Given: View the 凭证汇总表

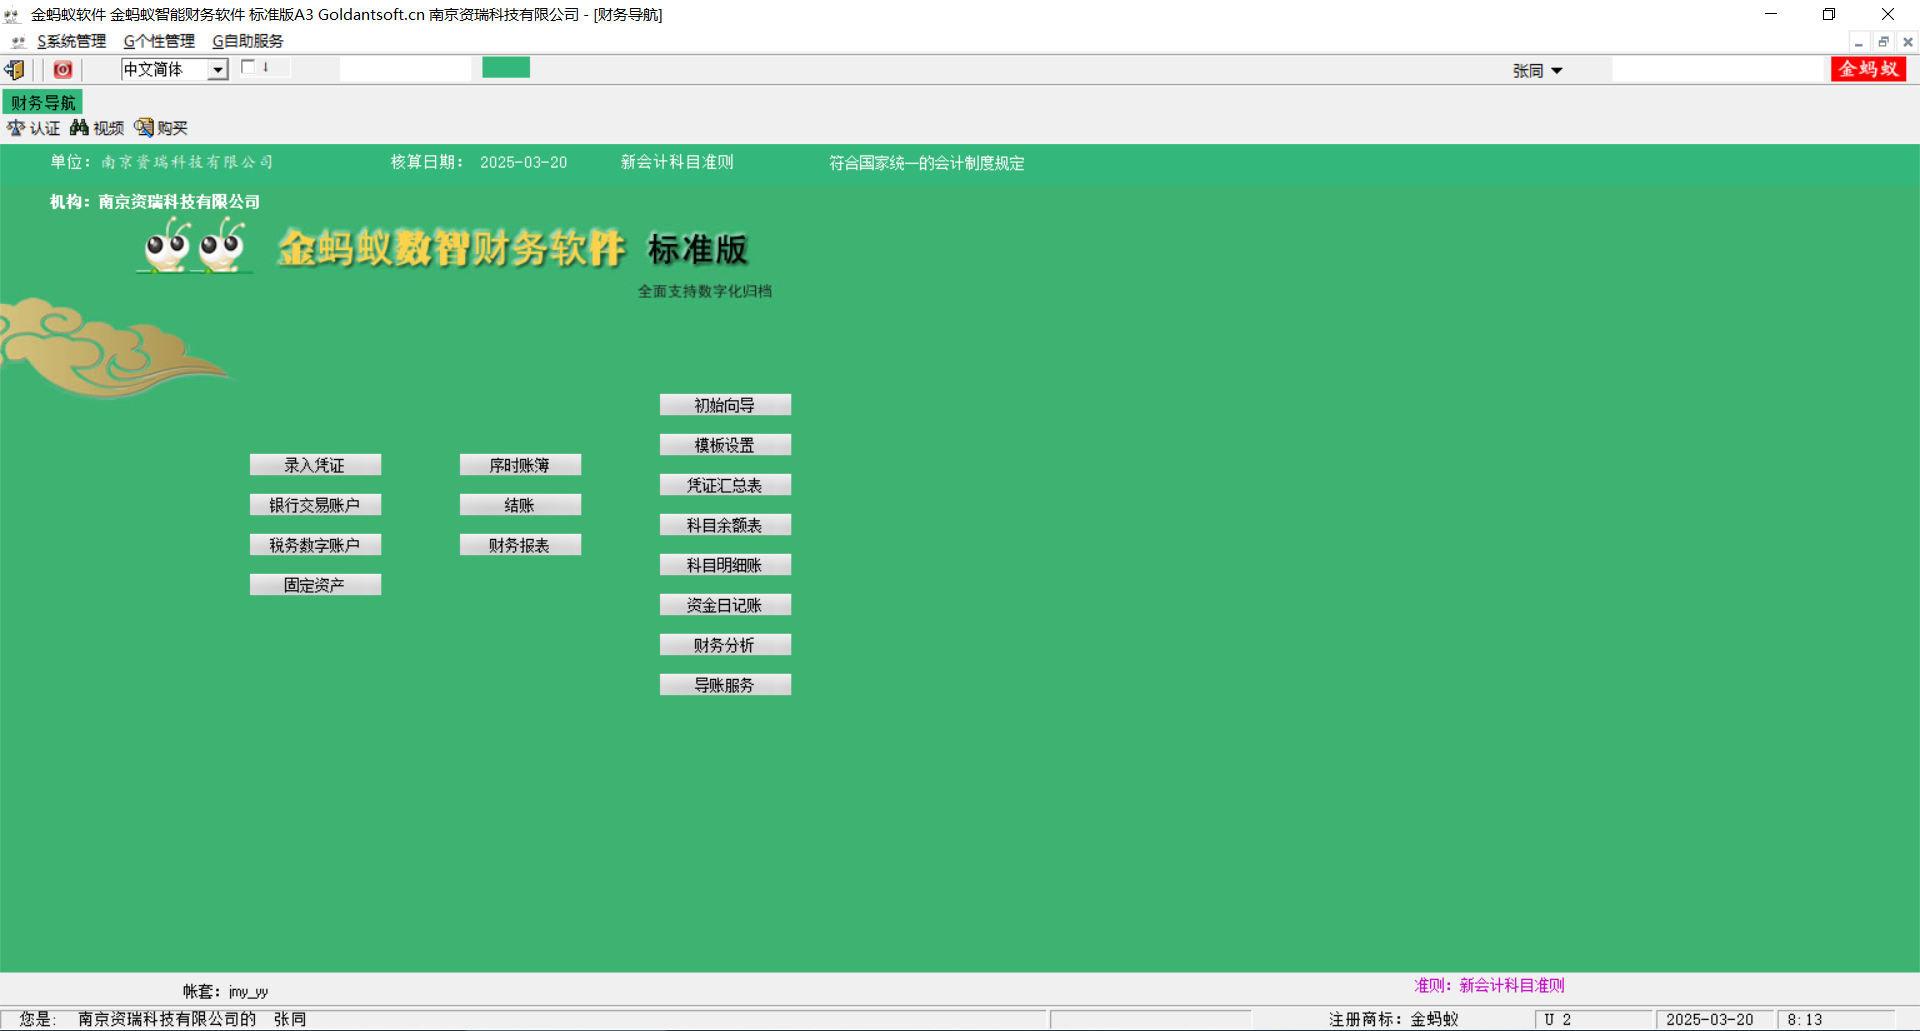Looking at the screenshot, I should [725, 485].
